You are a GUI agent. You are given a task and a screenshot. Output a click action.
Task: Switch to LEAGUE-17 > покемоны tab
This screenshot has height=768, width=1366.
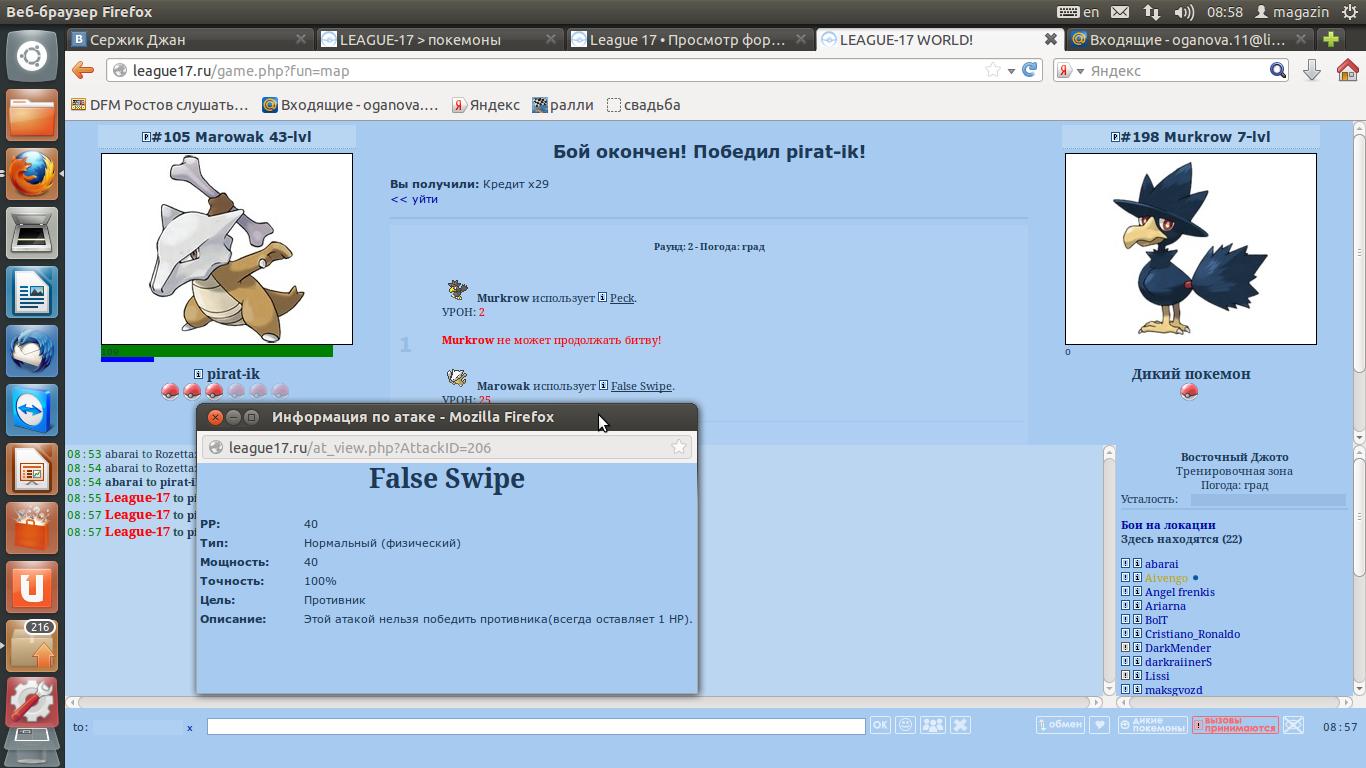point(439,39)
